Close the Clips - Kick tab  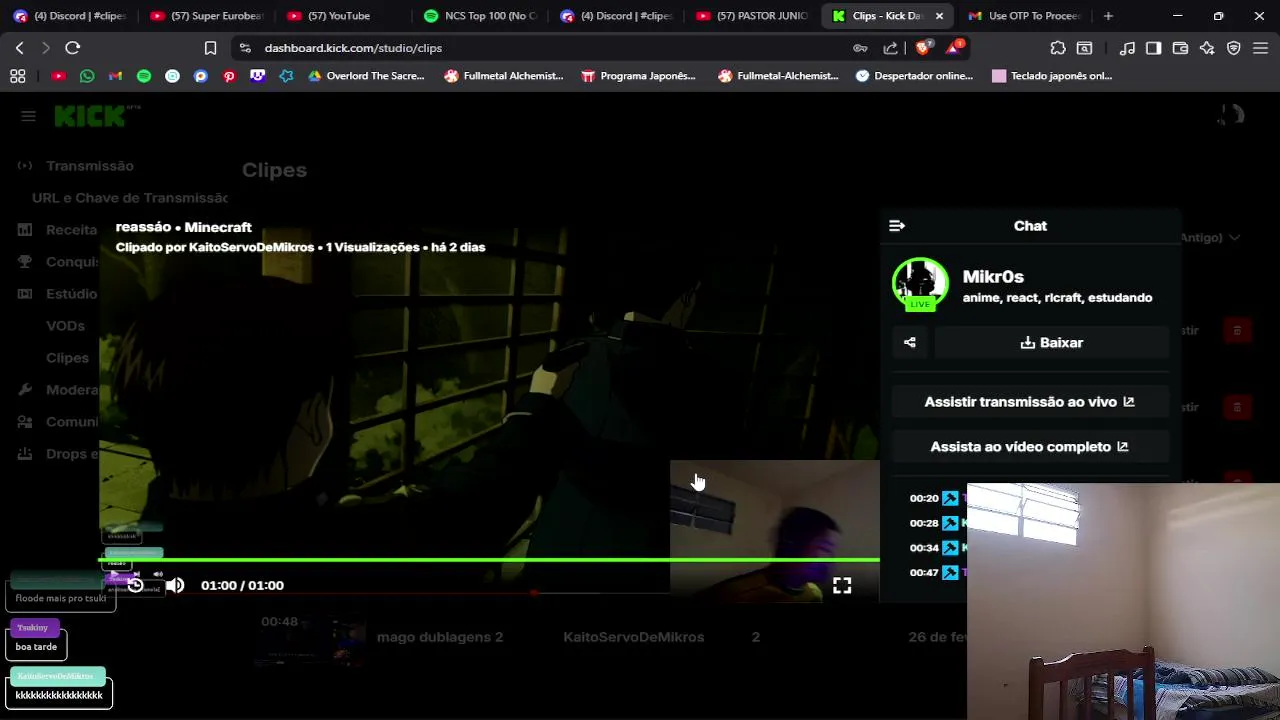tap(939, 16)
